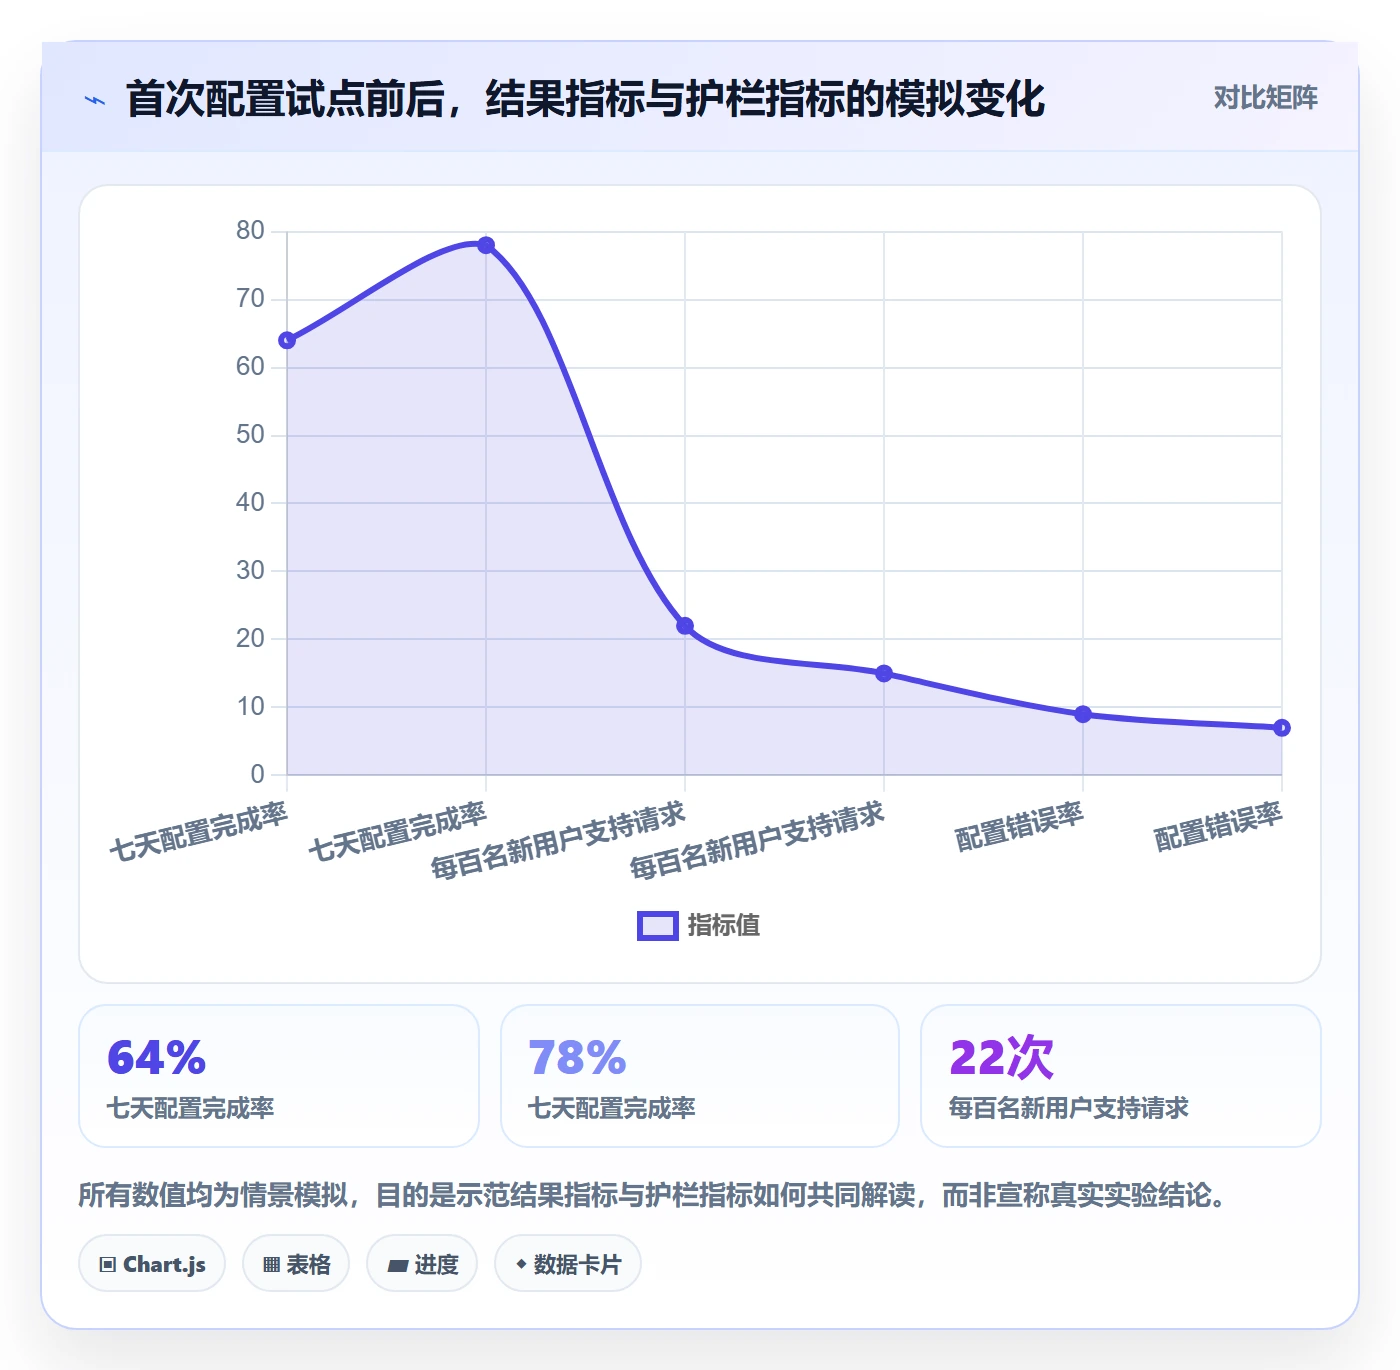Viewport: 1400px width, 1370px height.
Task: Click the square icon in Chart.js chip
Action: click(x=108, y=1265)
